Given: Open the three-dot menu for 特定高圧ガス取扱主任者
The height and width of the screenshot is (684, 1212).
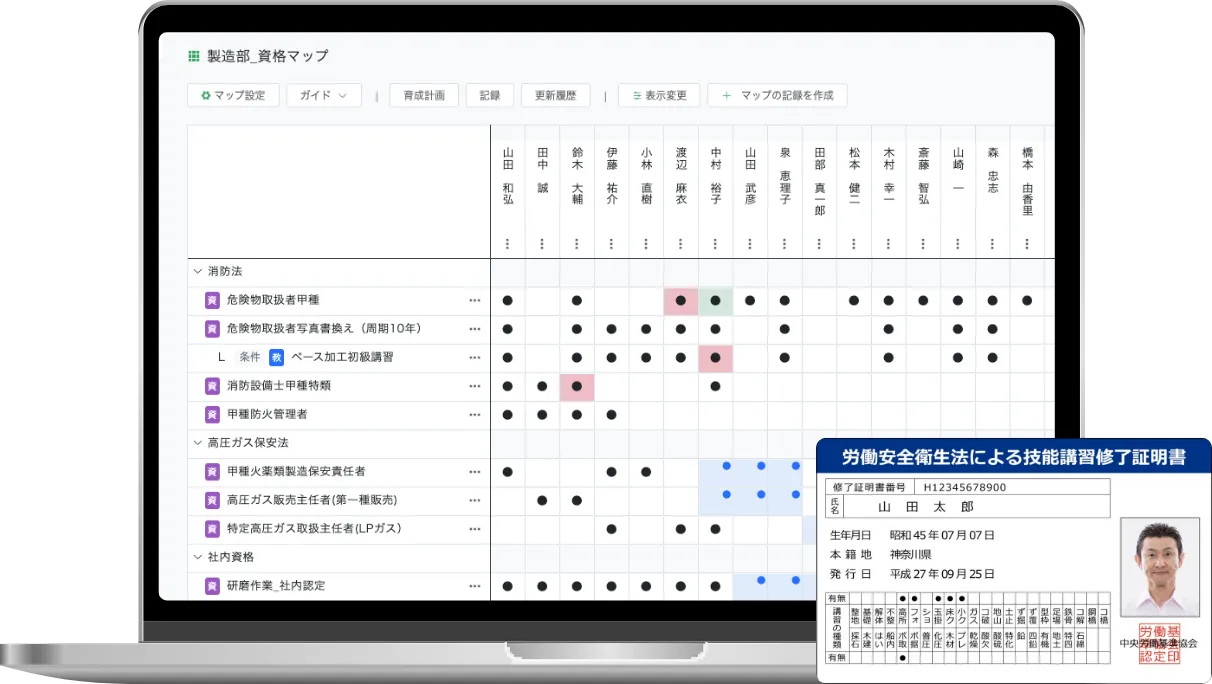Looking at the screenshot, I should [x=475, y=528].
